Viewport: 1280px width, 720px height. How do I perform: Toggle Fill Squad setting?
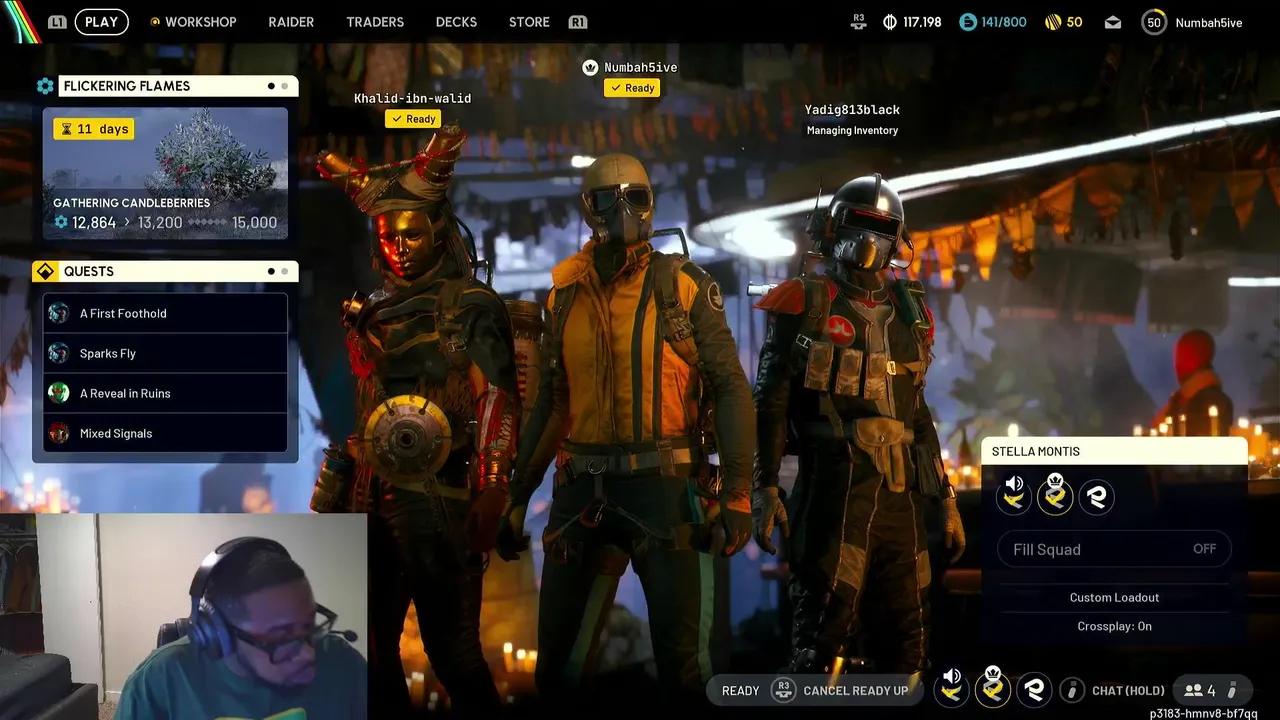(1114, 549)
